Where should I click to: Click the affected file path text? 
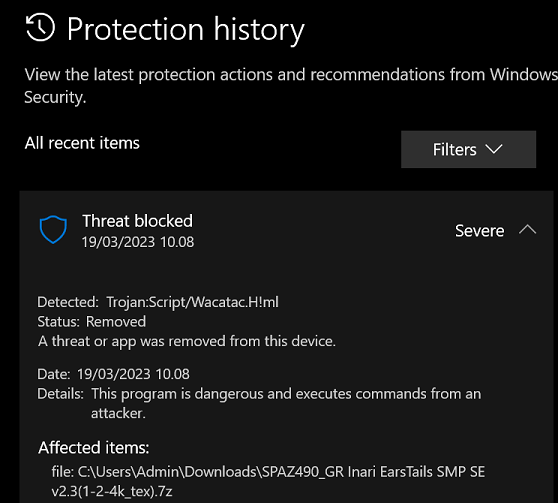[268, 481]
